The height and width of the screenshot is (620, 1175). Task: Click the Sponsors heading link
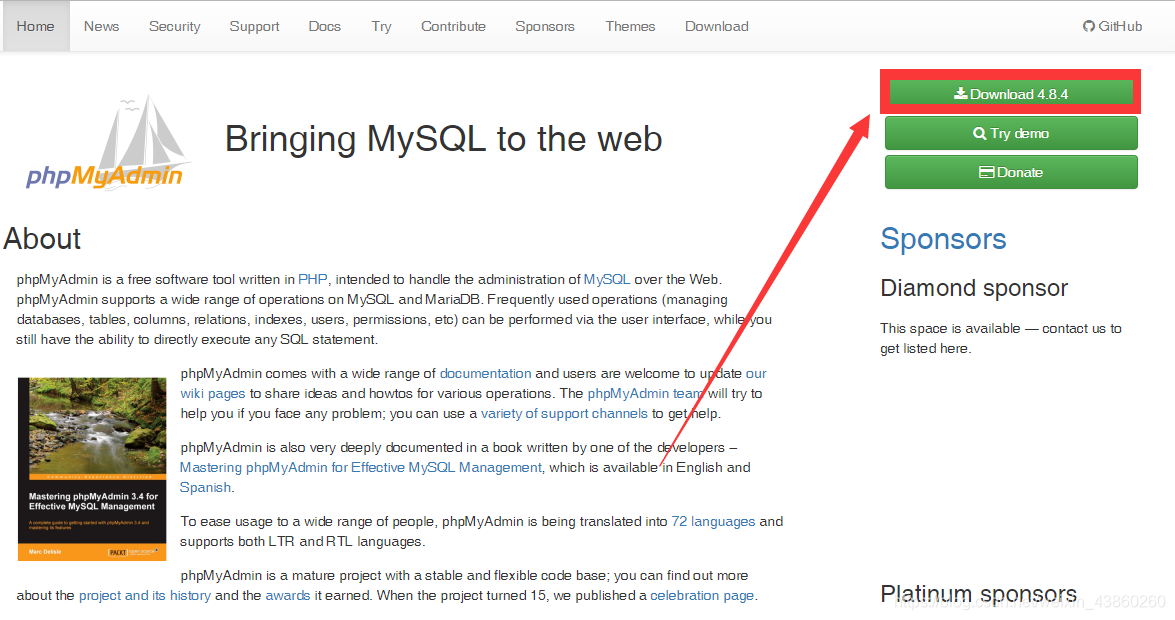tap(943, 239)
